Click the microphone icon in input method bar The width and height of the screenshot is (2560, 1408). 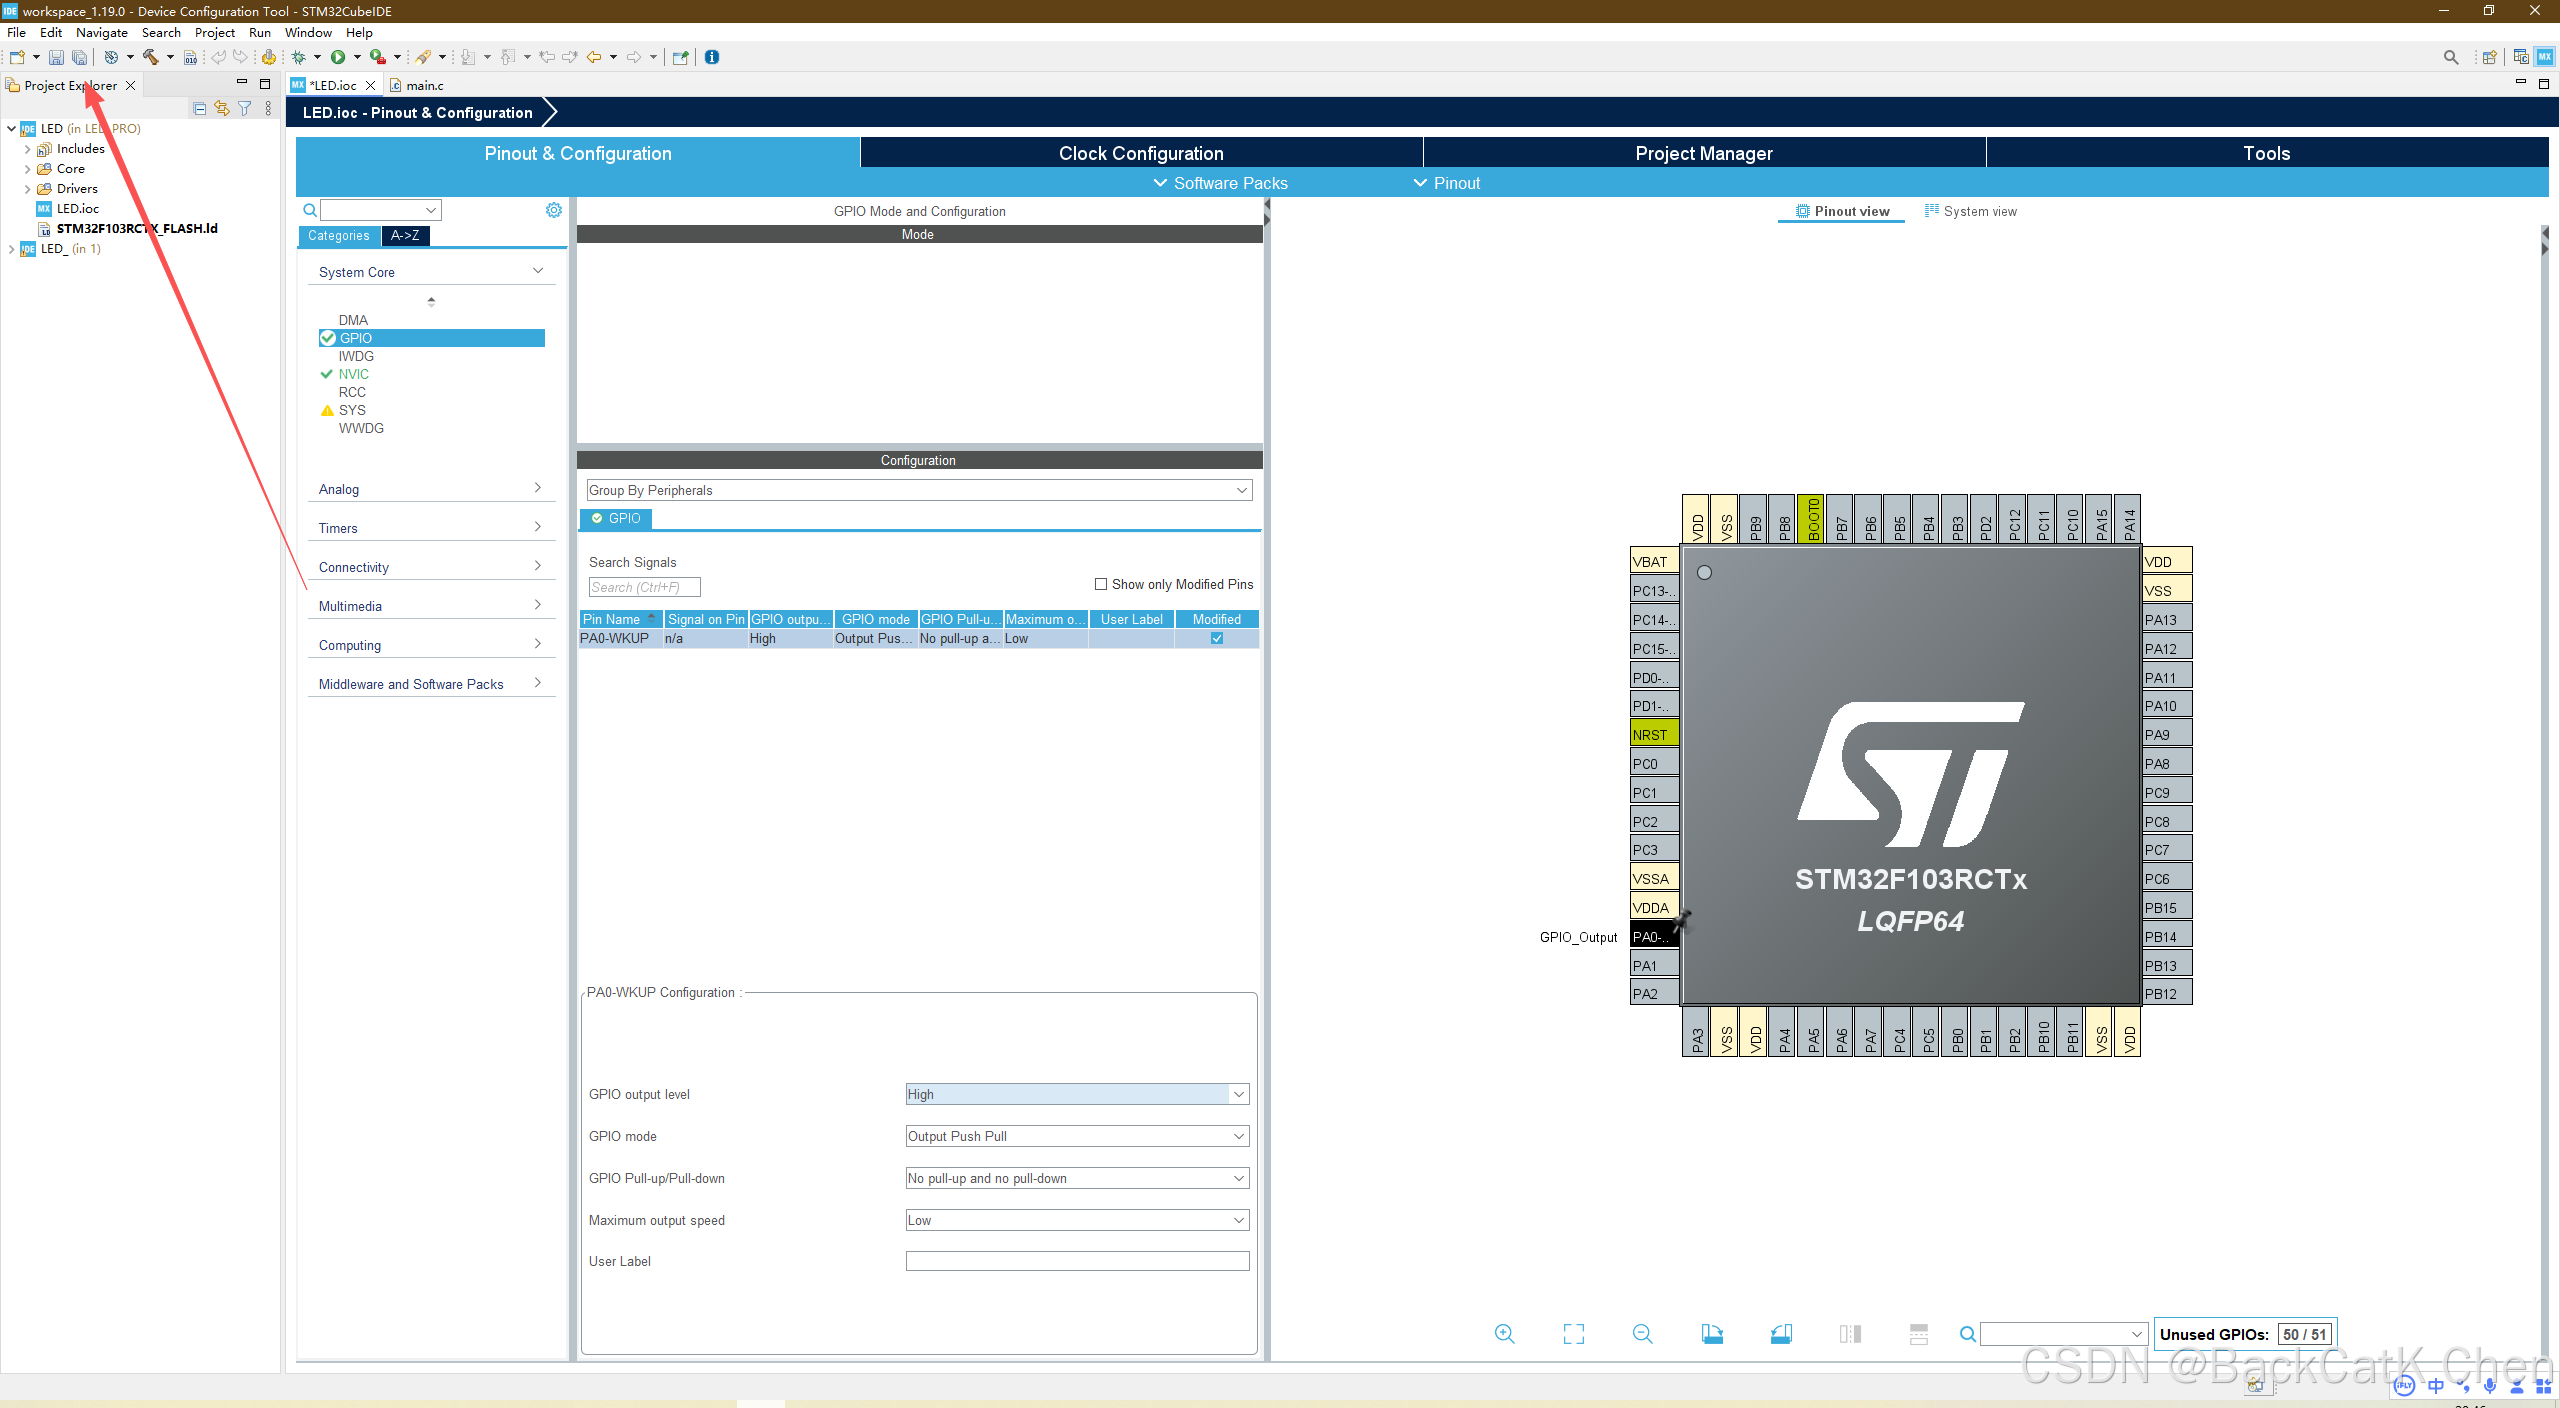[x=2489, y=1385]
